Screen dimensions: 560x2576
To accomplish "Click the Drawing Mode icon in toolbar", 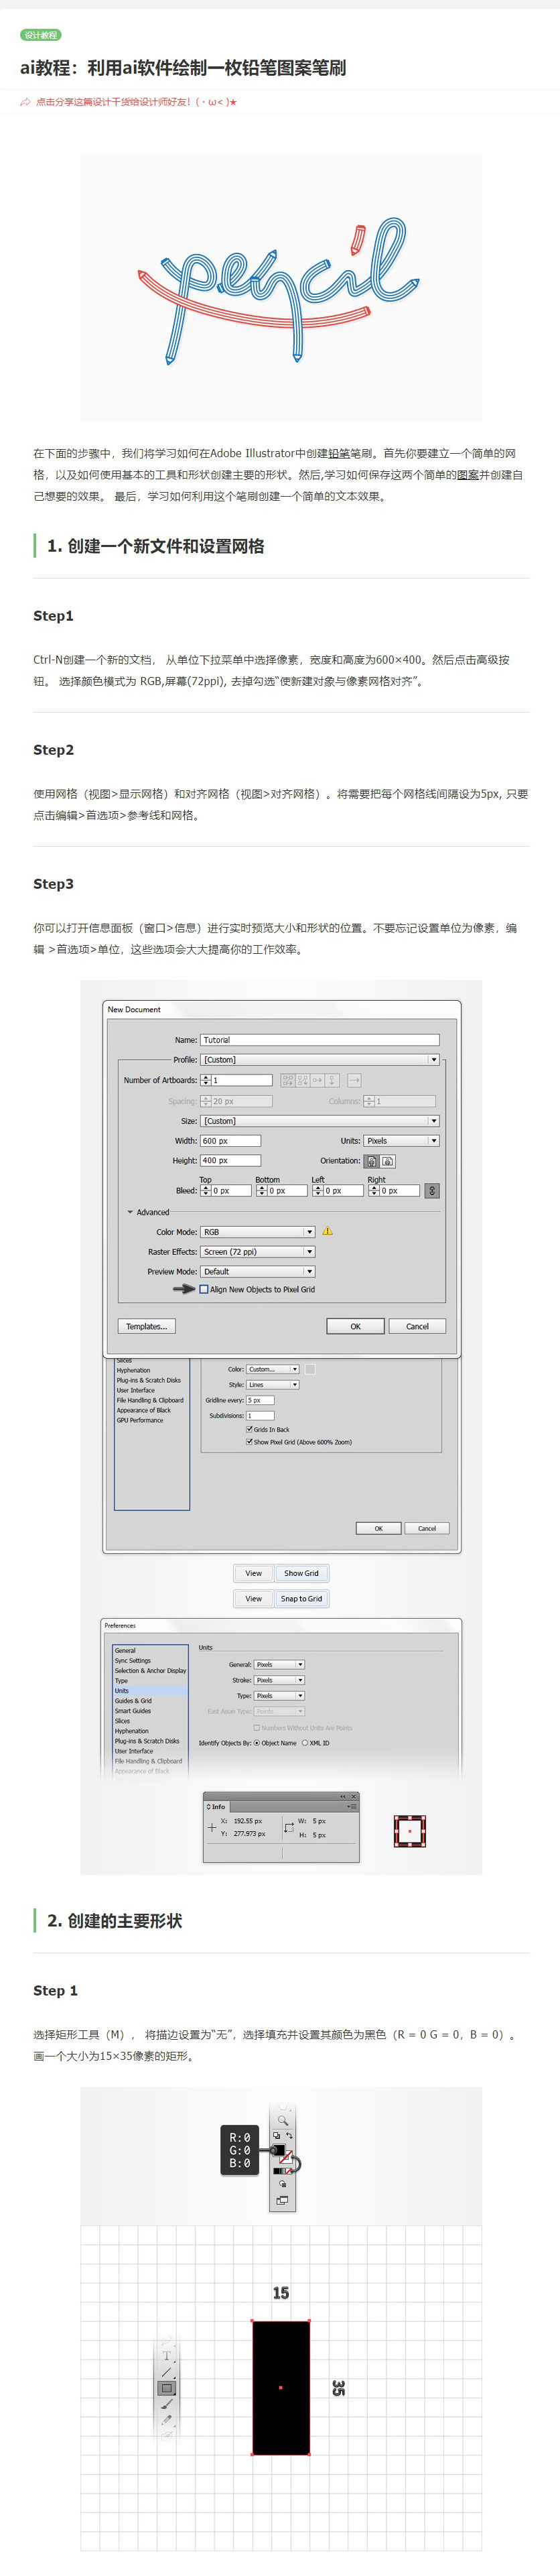I will point(283,2184).
